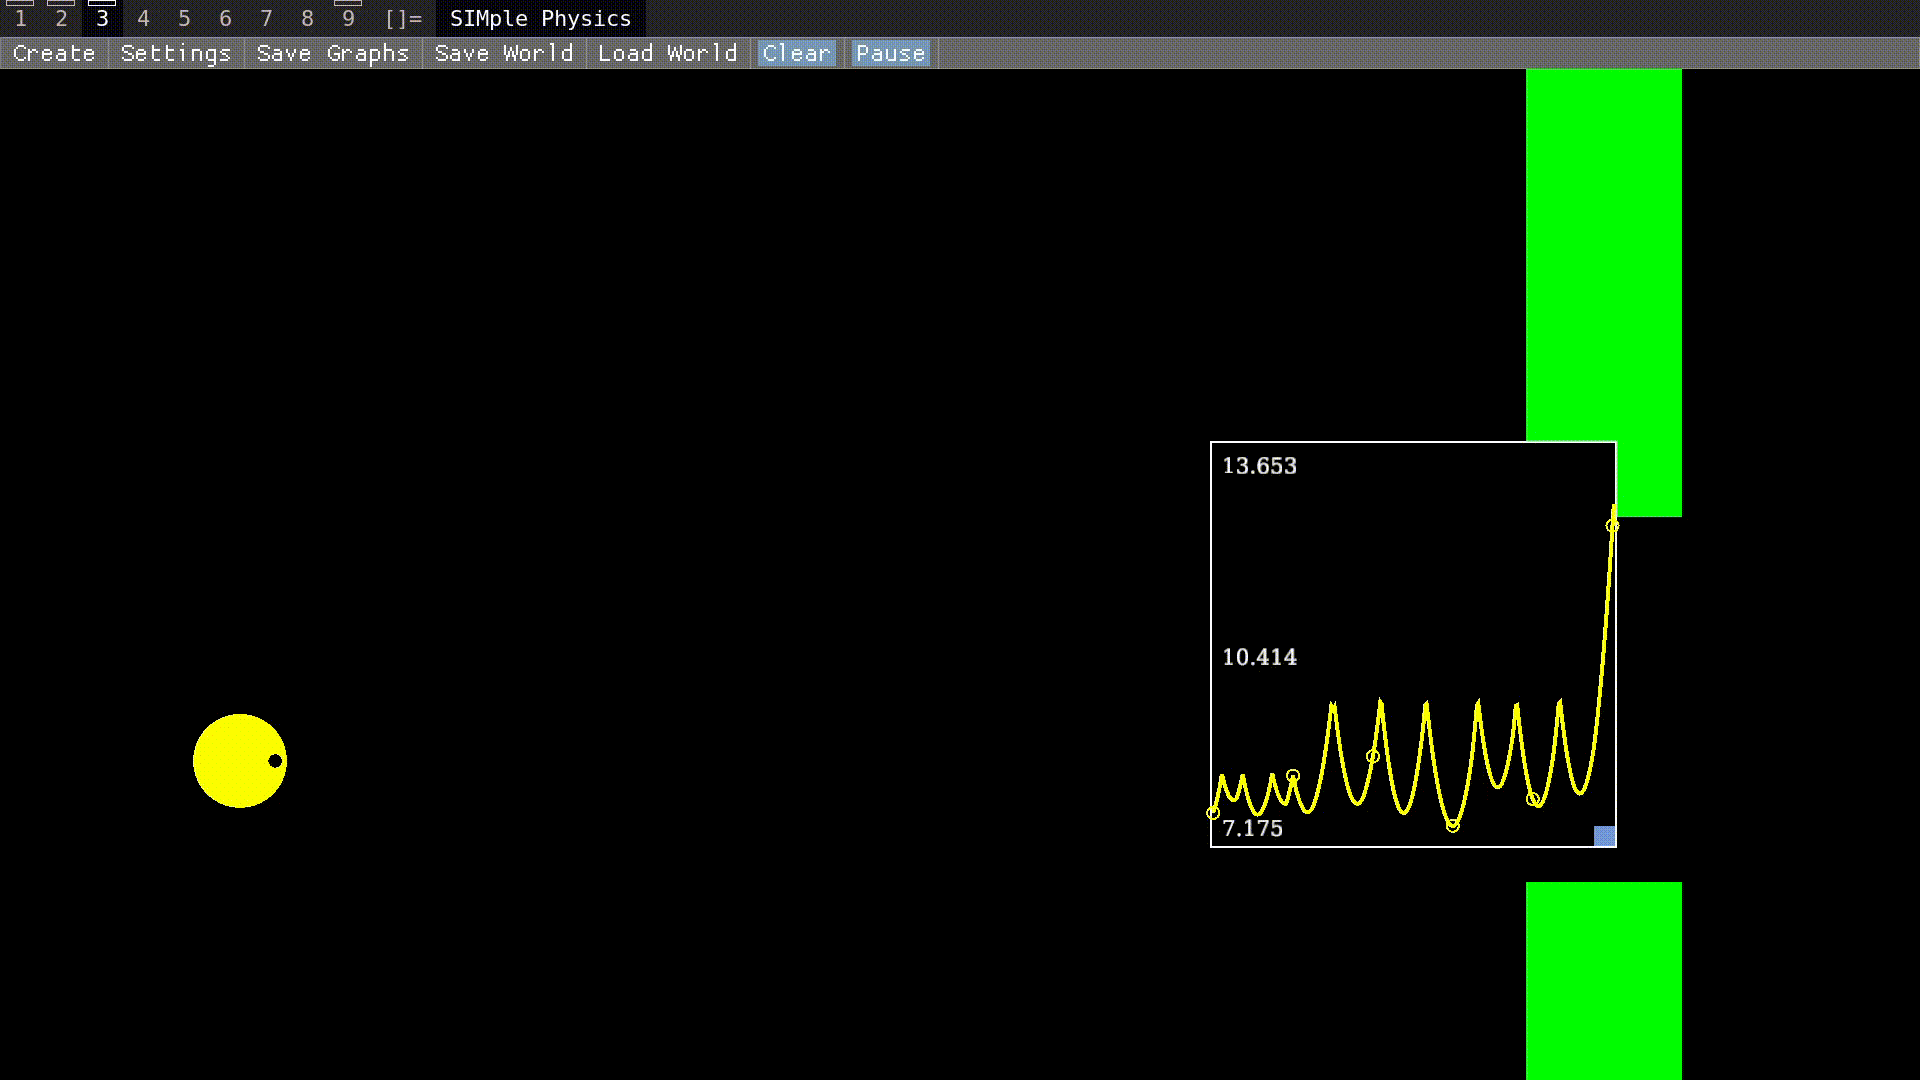Click the Load World button
1920x1080 pixels.
pyautogui.click(x=667, y=54)
